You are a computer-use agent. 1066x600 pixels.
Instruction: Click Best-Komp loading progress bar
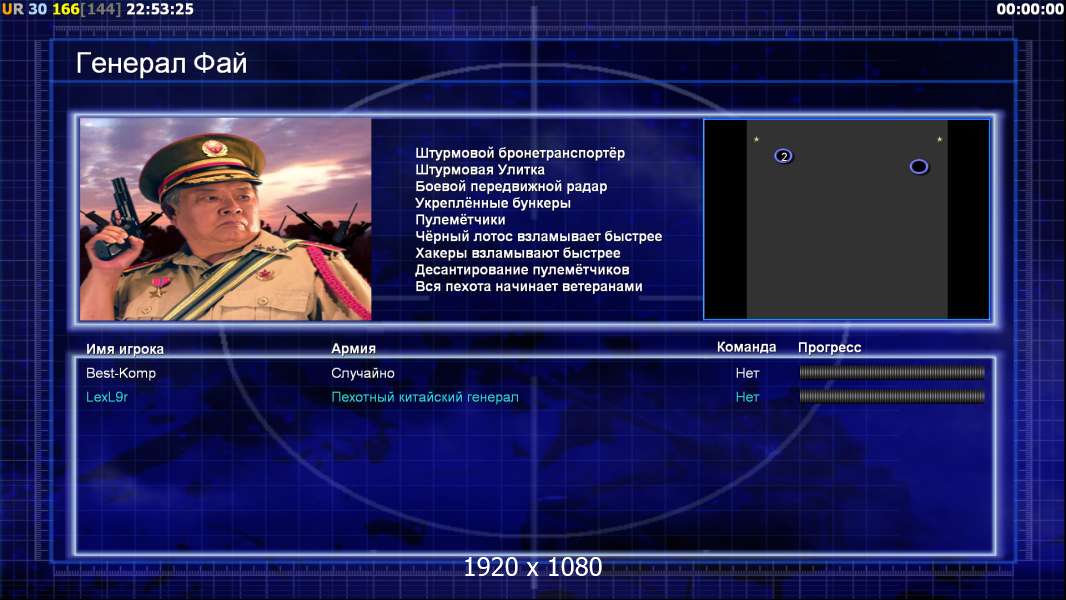coord(892,372)
